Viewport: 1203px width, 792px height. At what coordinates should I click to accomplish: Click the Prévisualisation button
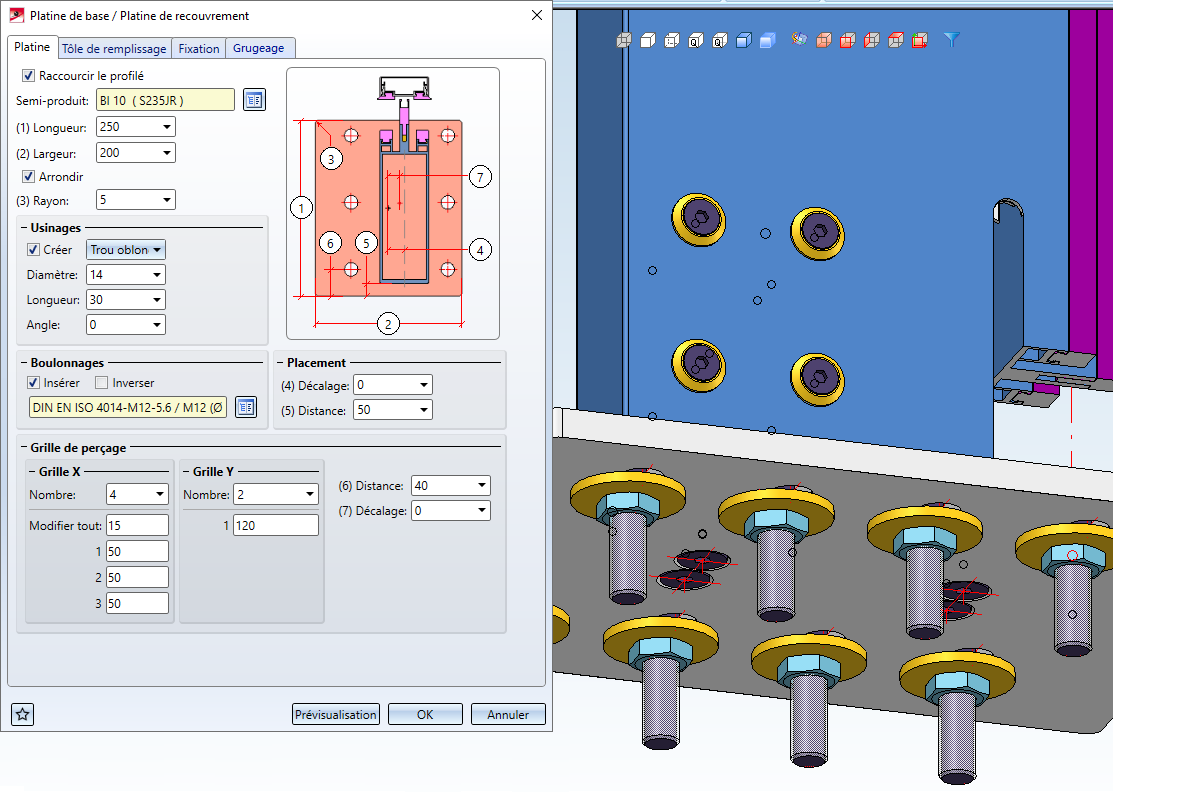(x=336, y=714)
